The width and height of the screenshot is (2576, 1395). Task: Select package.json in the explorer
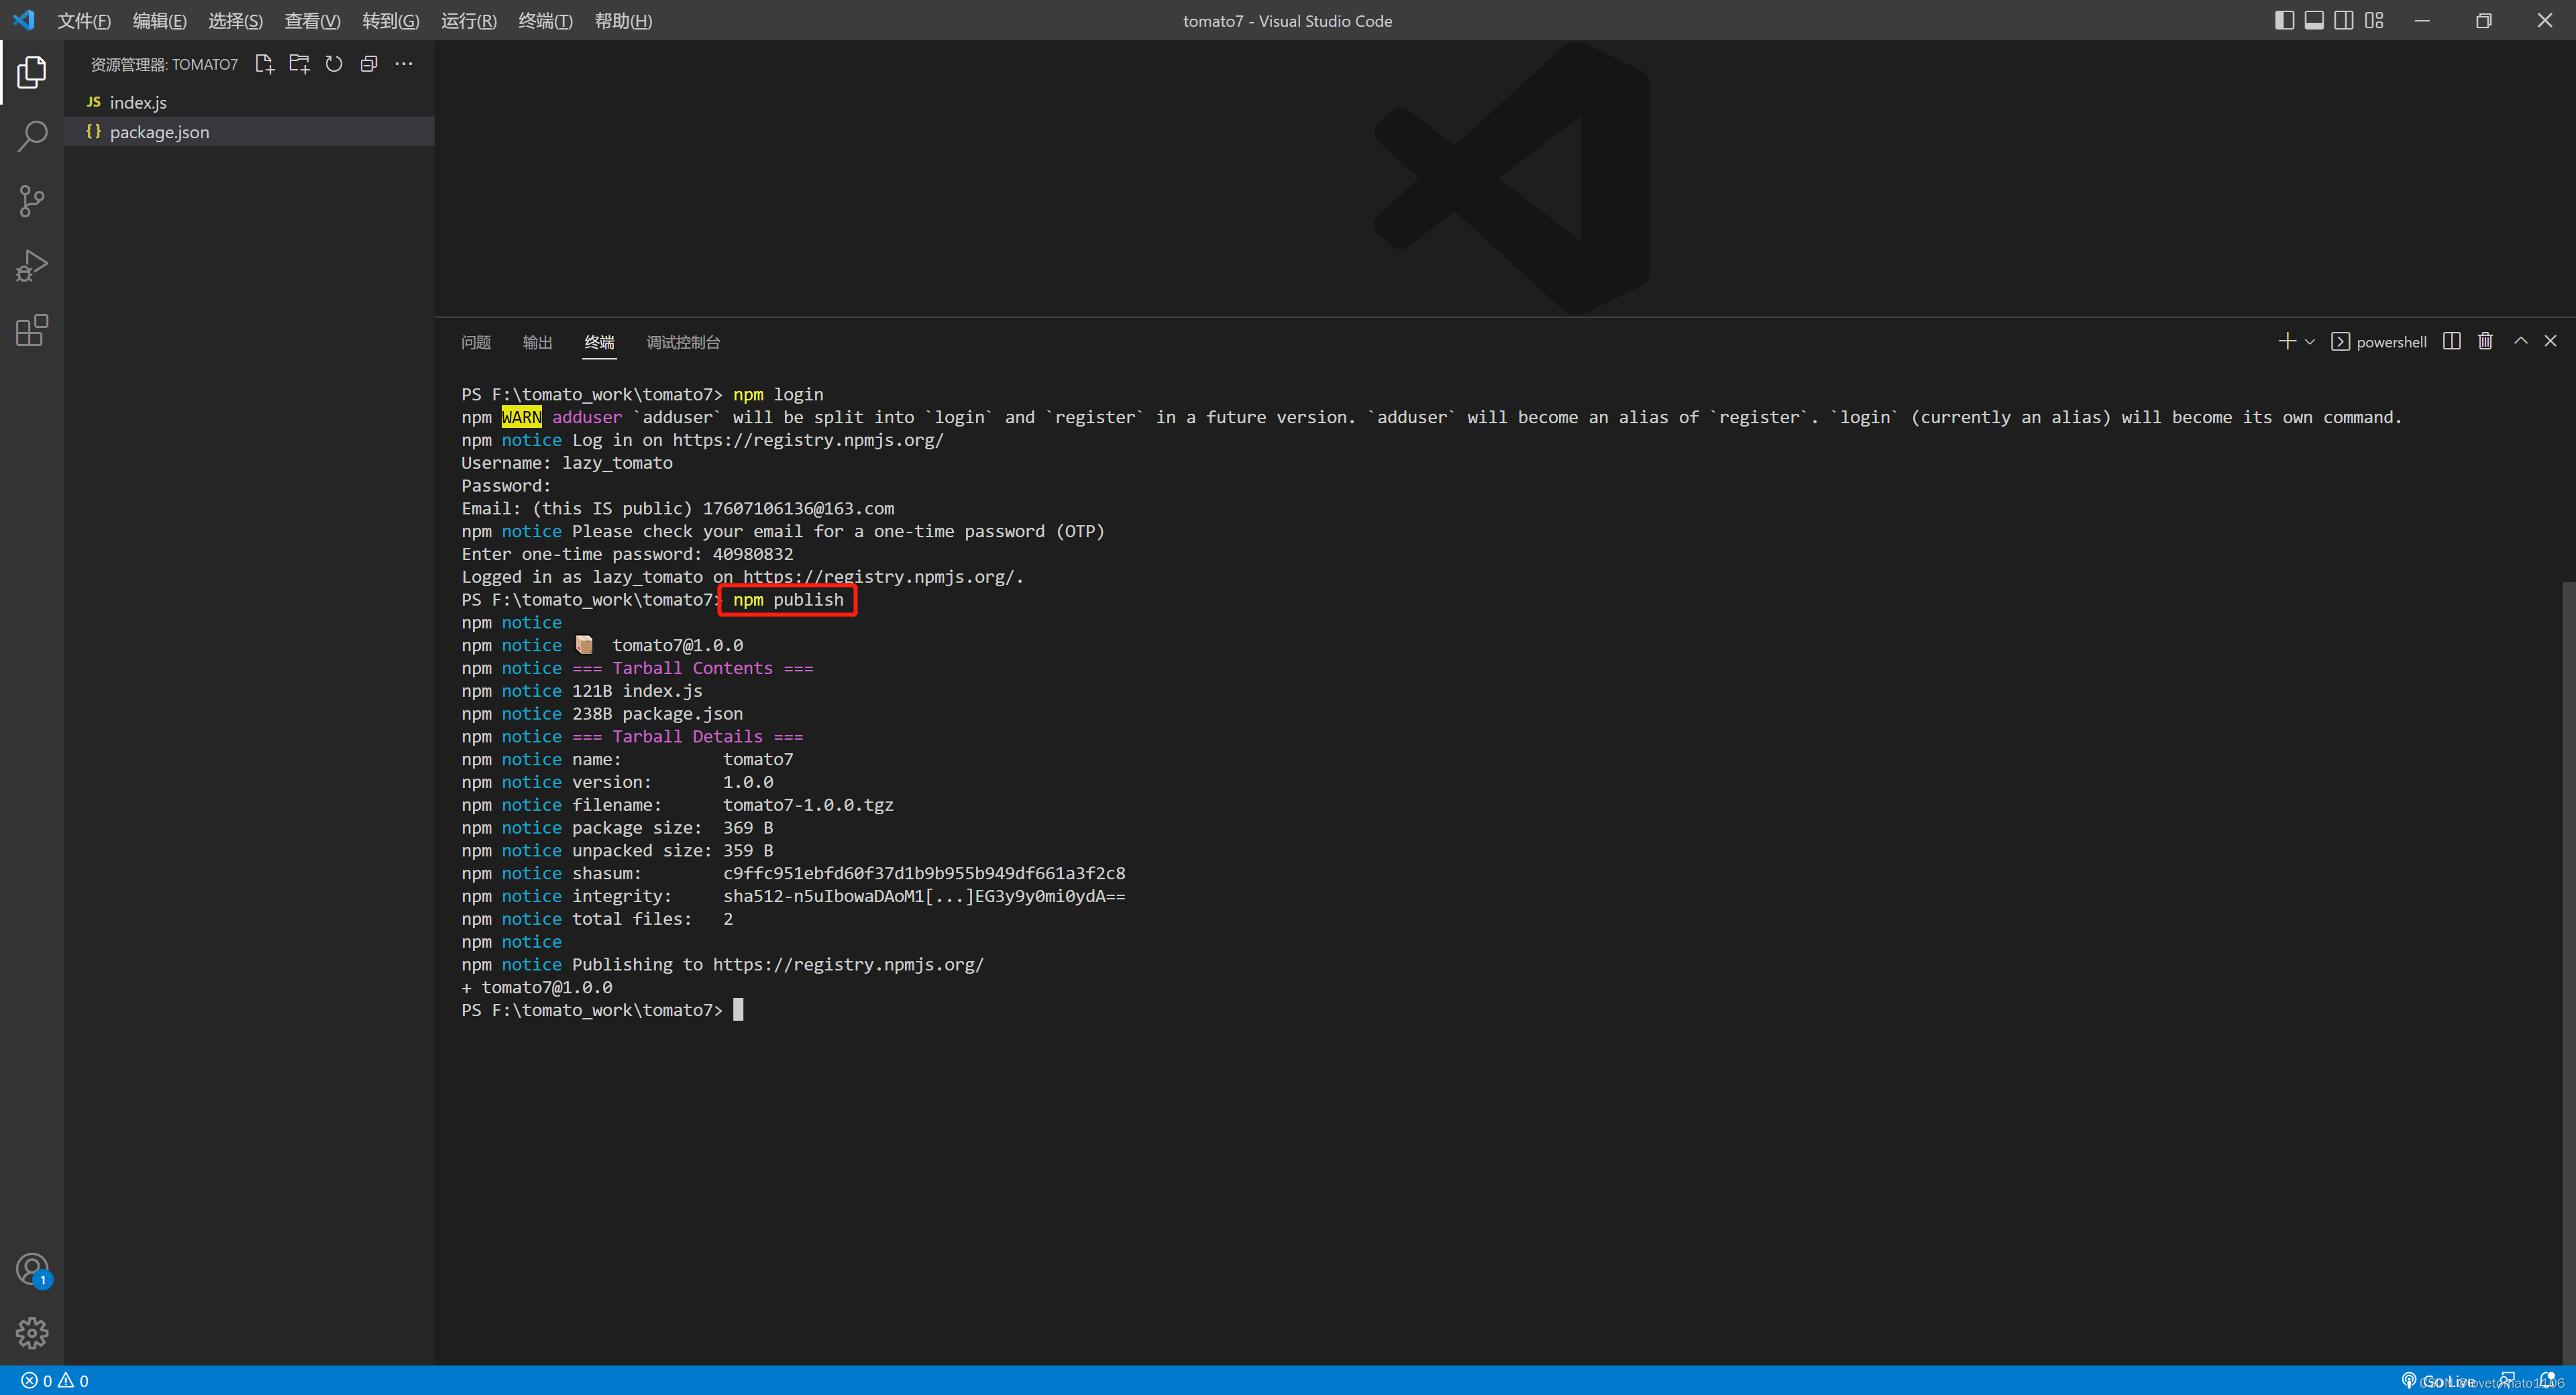pyautogui.click(x=250, y=132)
